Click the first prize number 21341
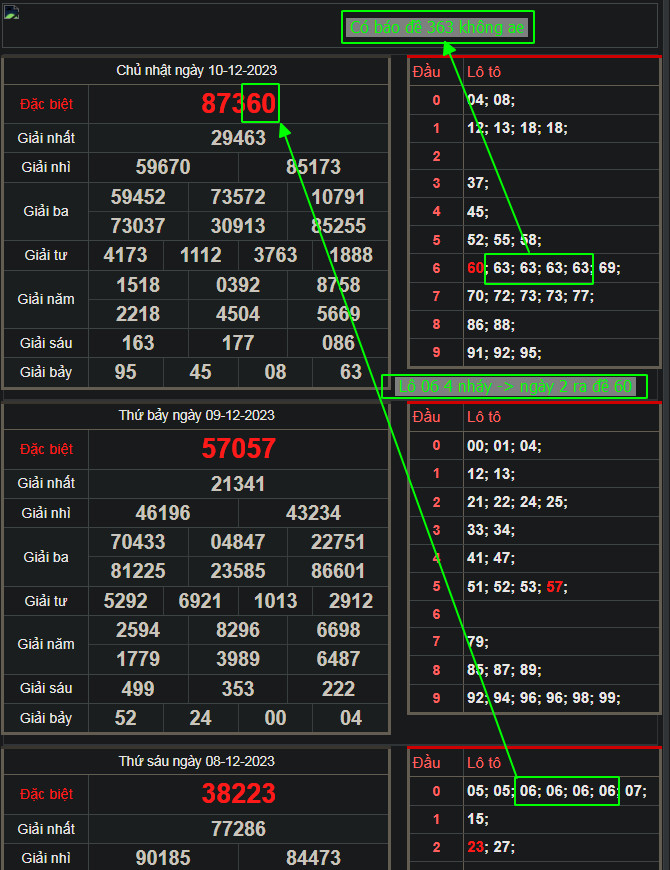Screen dimensions: 670x870 coord(238,484)
